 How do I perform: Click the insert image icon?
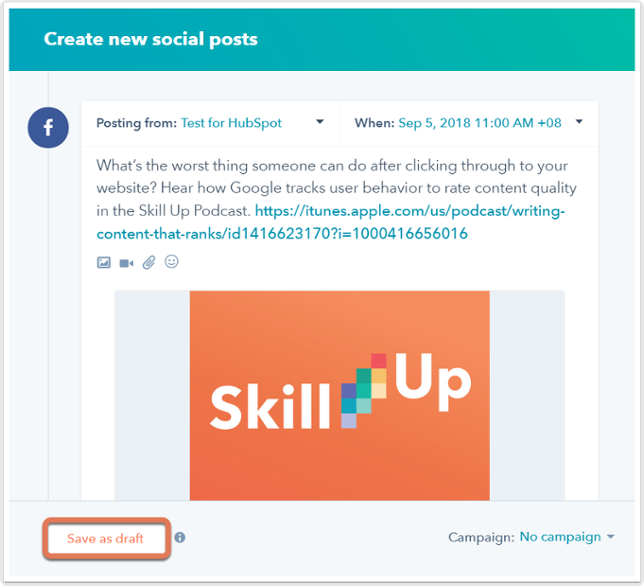point(104,263)
